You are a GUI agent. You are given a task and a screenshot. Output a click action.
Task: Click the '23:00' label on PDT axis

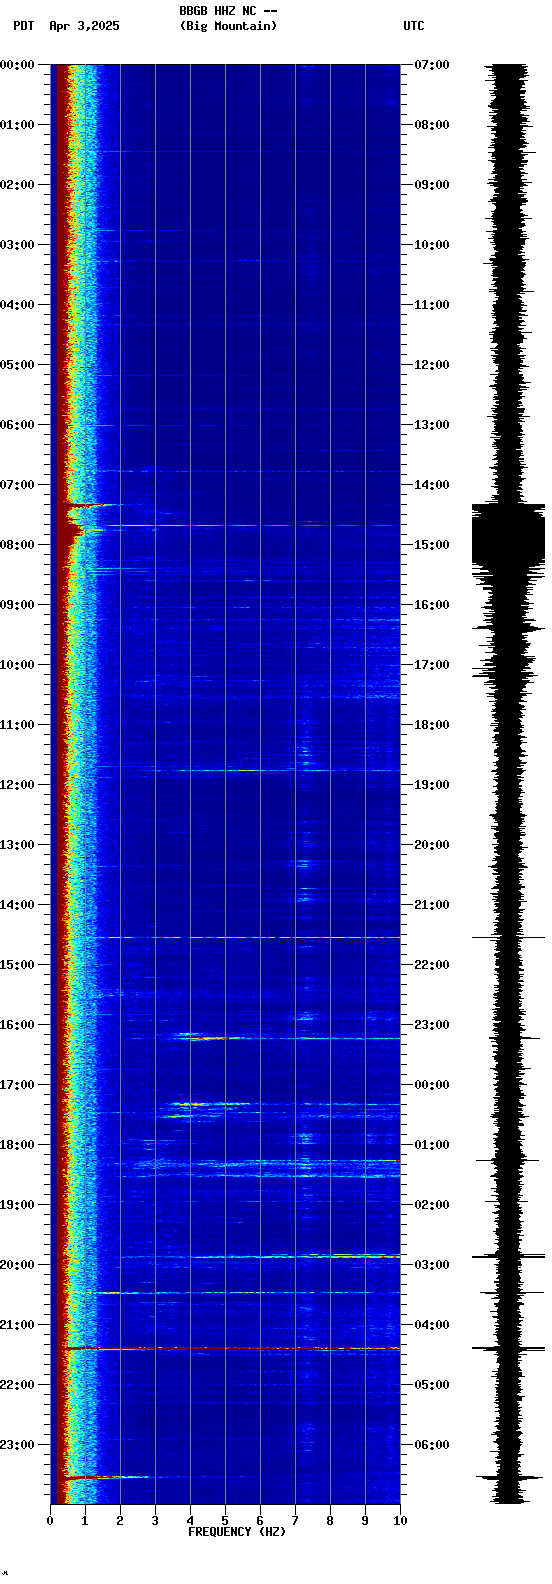click(17, 1445)
